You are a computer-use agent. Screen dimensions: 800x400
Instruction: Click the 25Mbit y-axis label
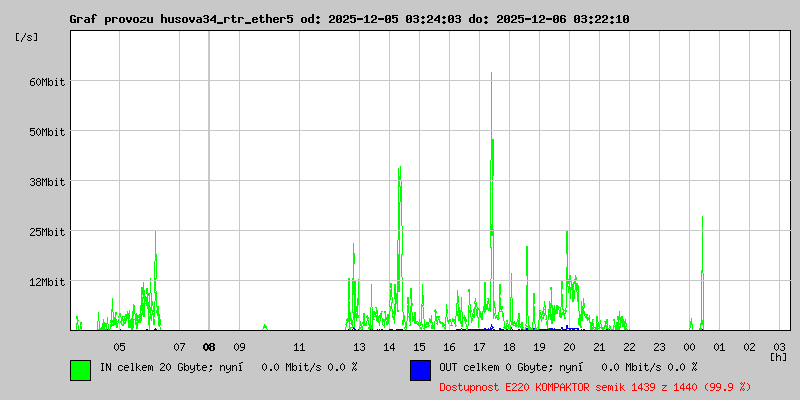click(x=47, y=231)
